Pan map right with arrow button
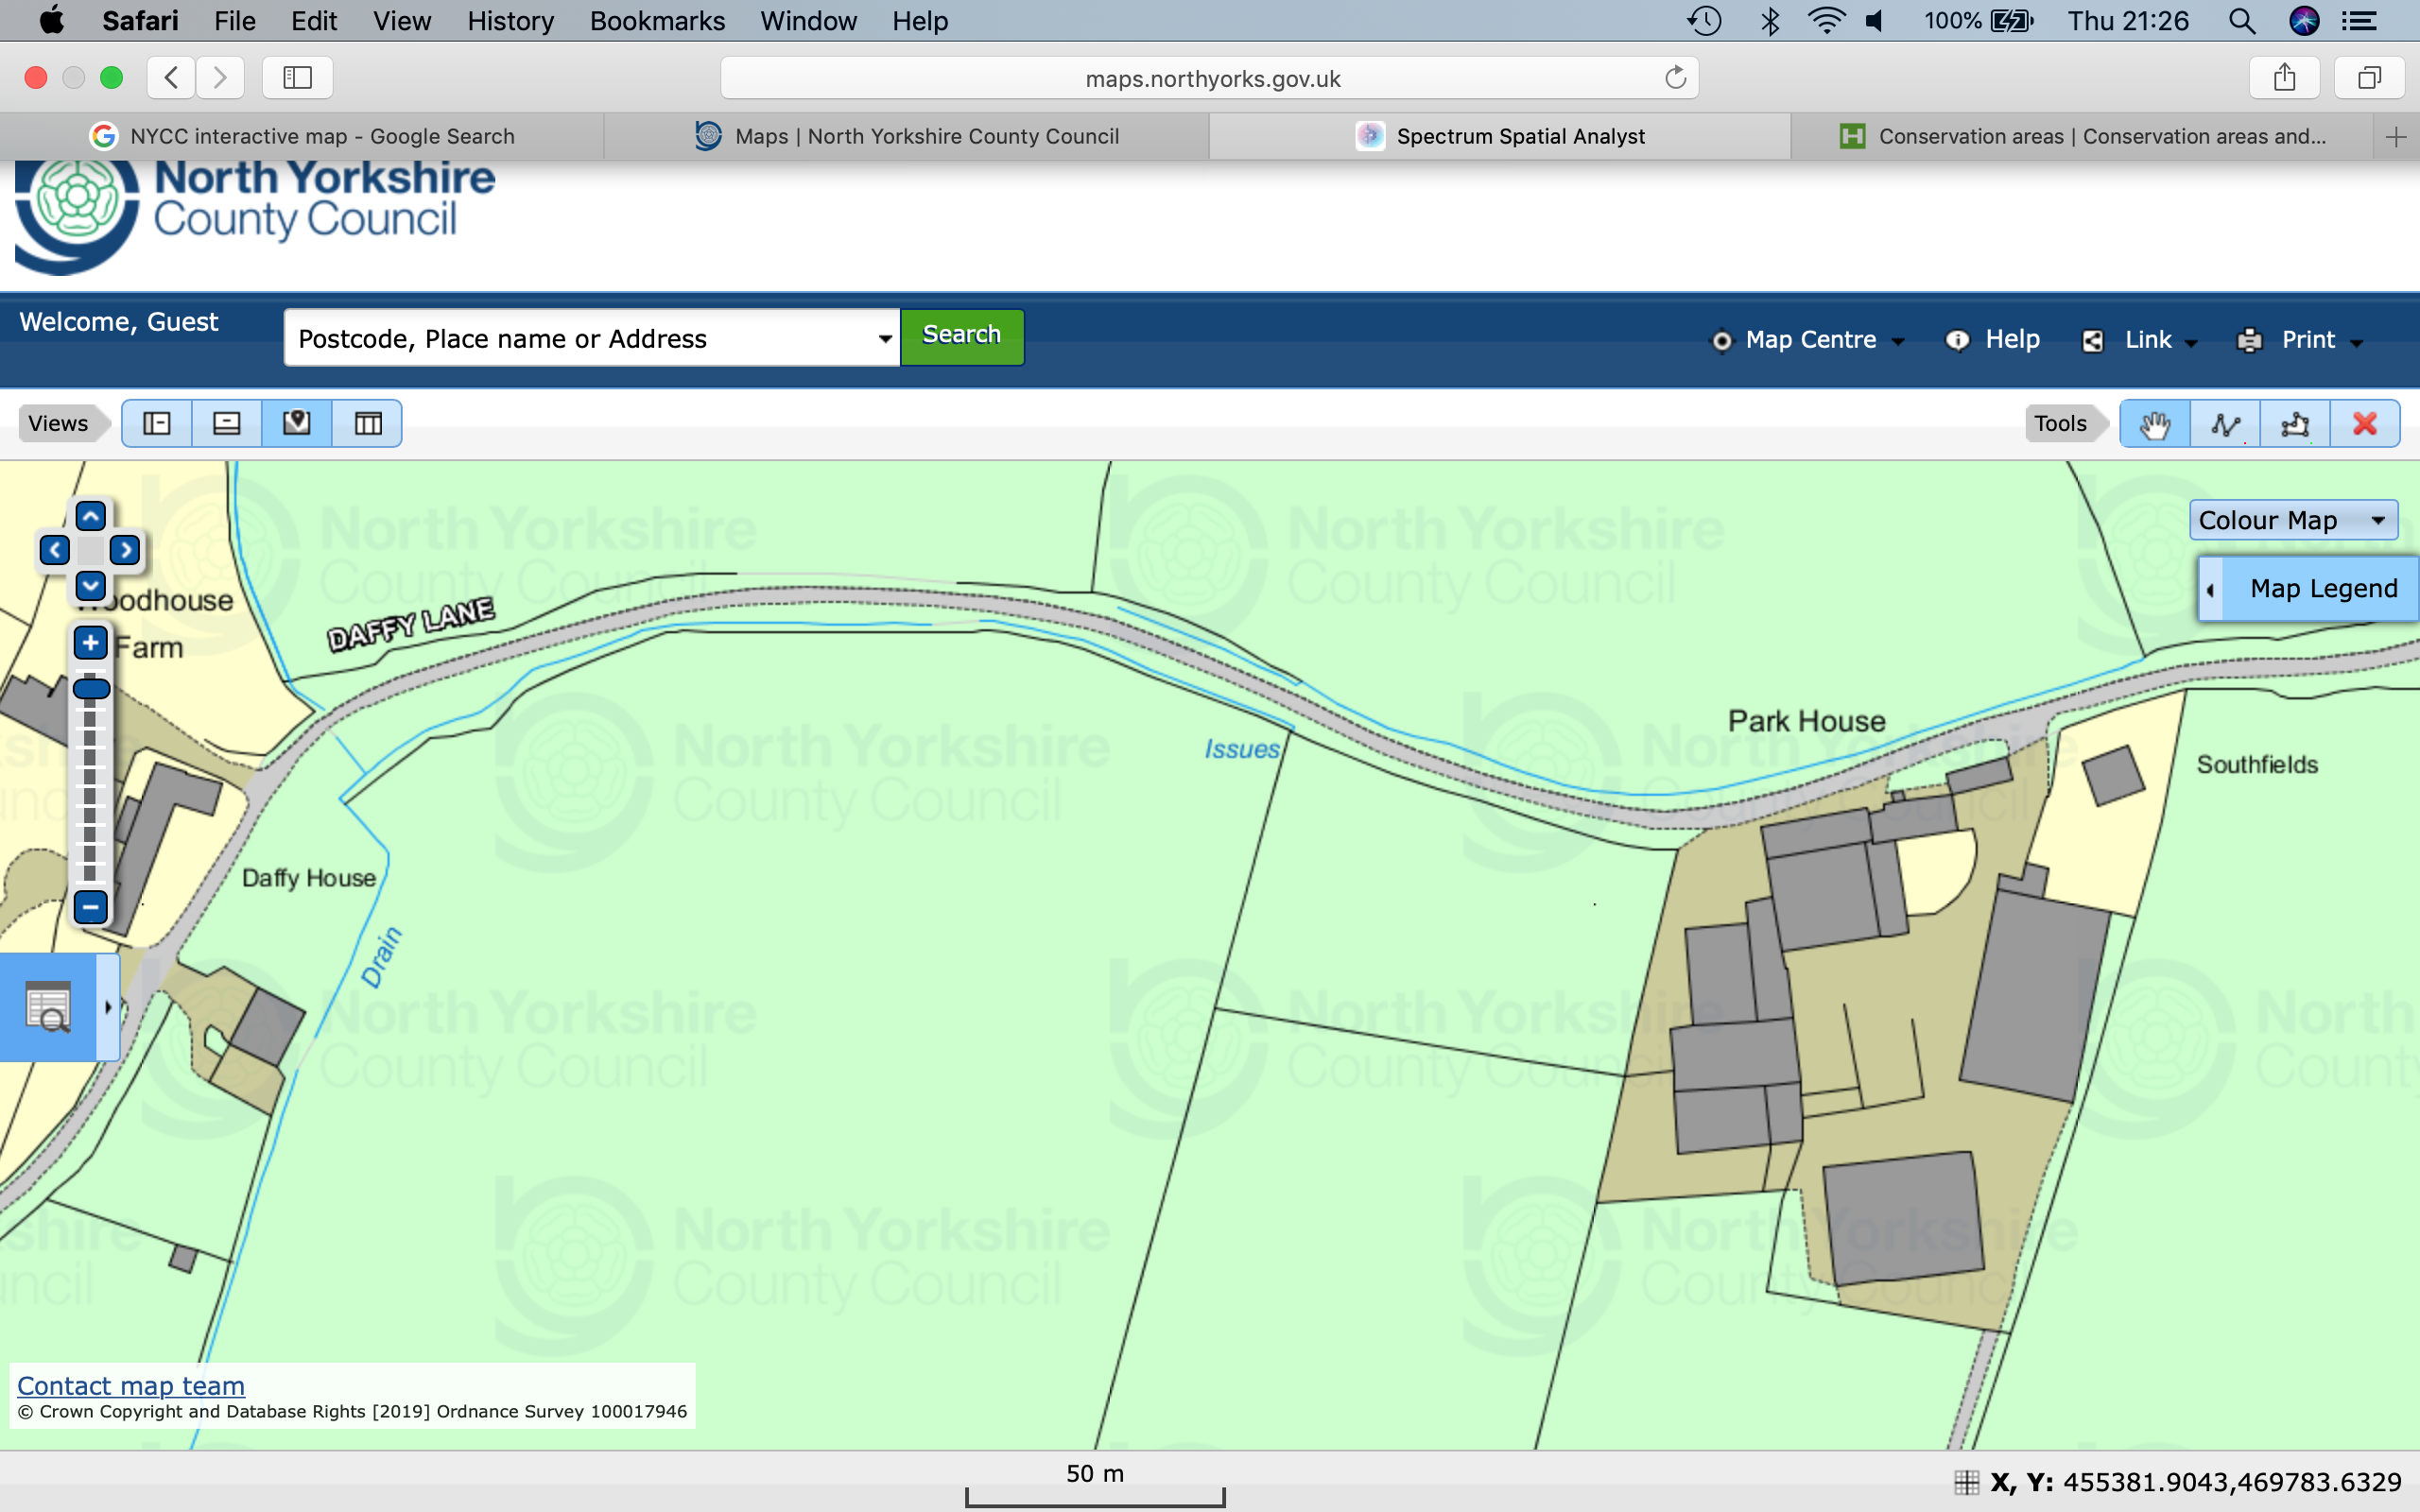Image resolution: width=2420 pixels, height=1512 pixels. (x=125, y=550)
